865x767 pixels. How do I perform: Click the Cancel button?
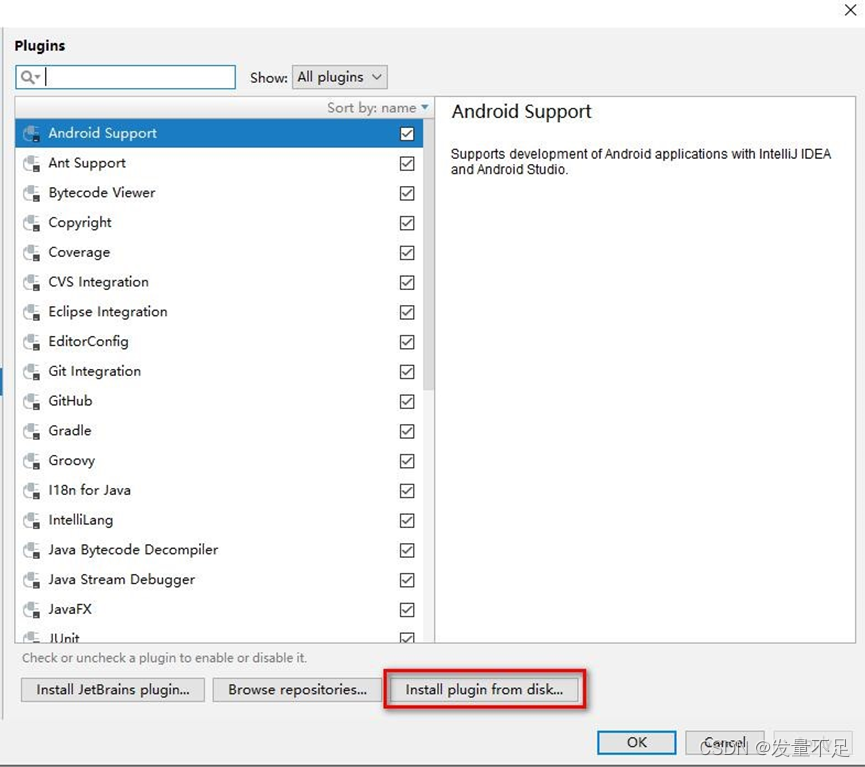coord(725,743)
